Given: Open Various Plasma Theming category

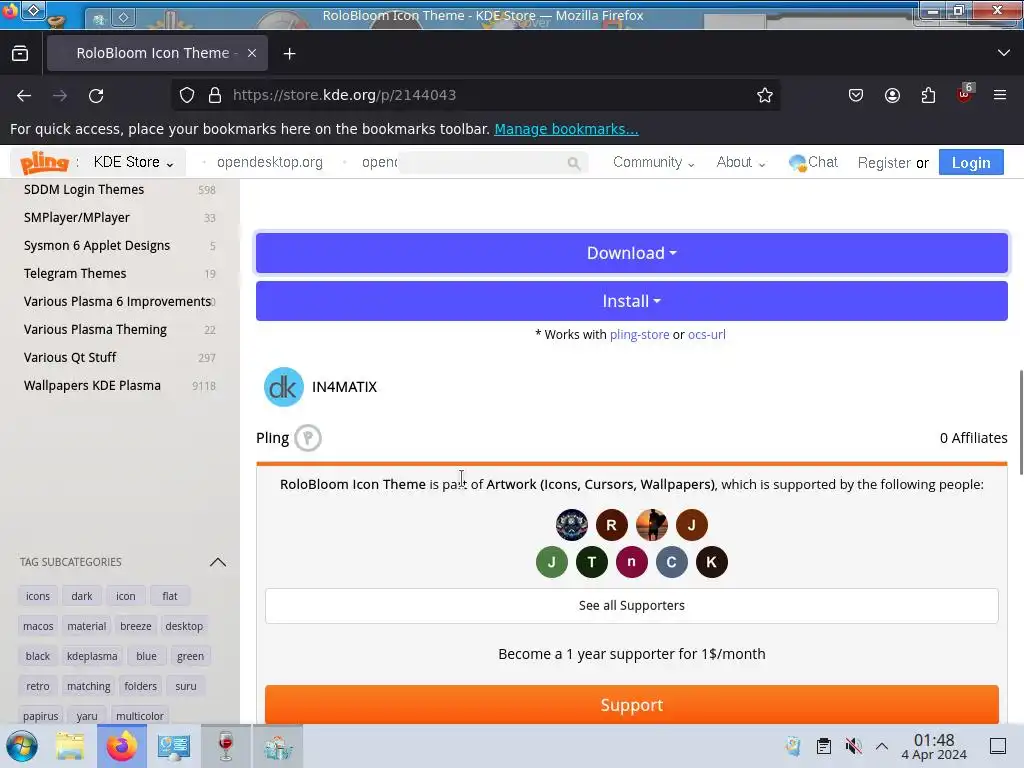Looking at the screenshot, I should click(x=95, y=330).
